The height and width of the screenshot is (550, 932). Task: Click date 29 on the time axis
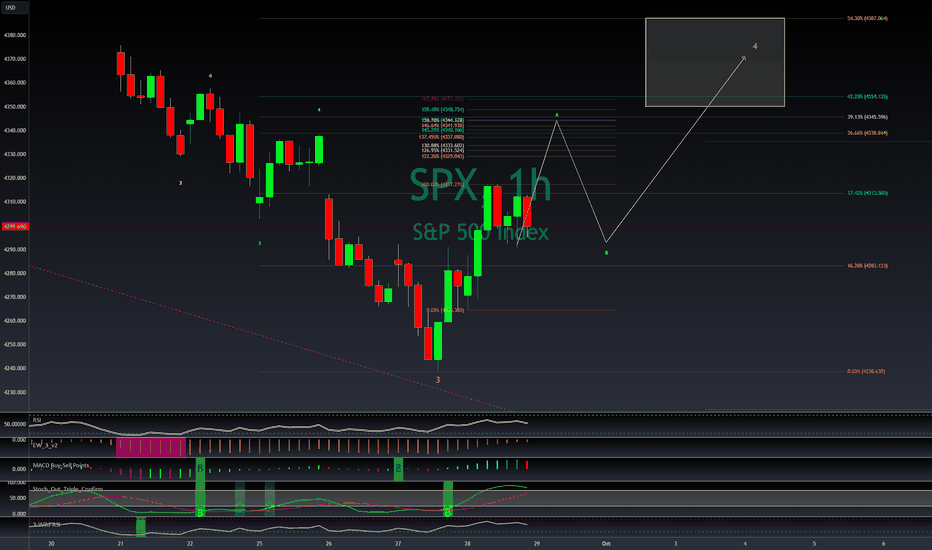click(x=537, y=543)
